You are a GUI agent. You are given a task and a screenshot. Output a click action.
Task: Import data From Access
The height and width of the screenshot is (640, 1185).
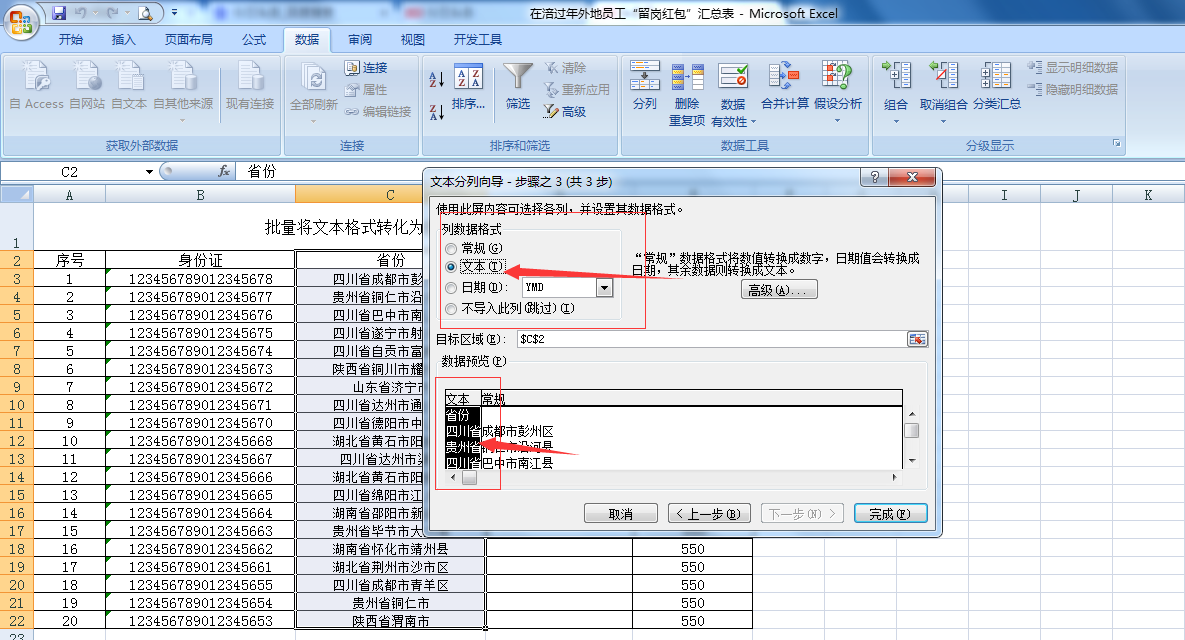(x=36, y=86)
